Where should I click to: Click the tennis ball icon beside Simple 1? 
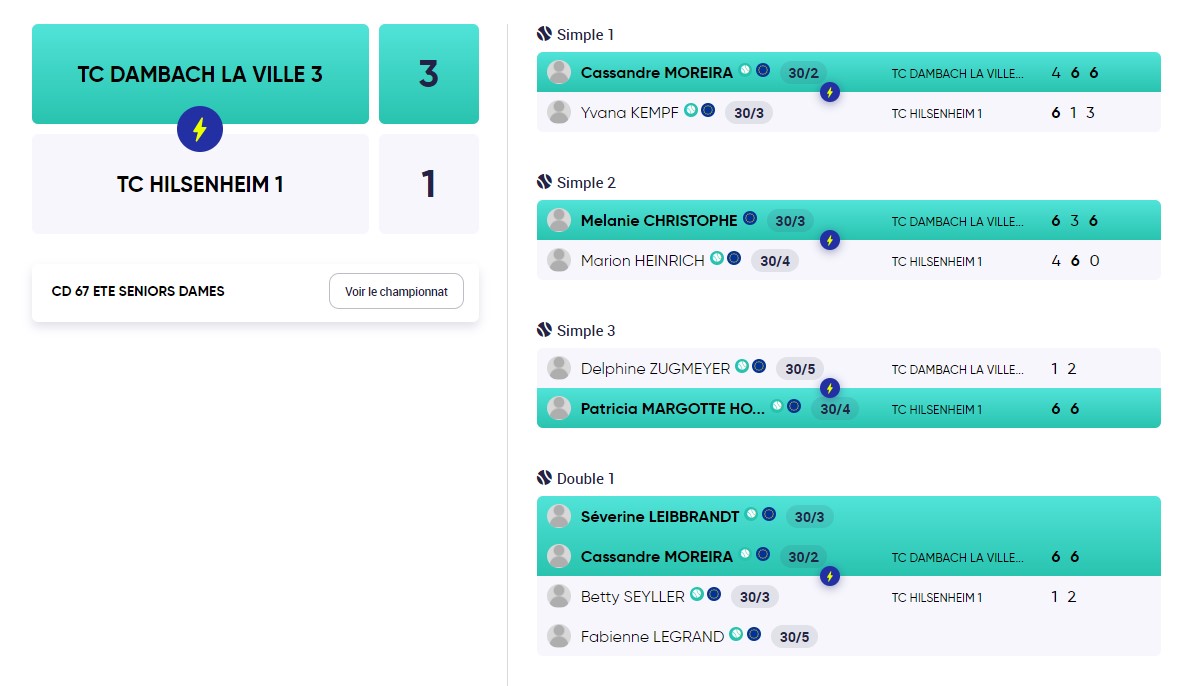click(x=544, y=33)
